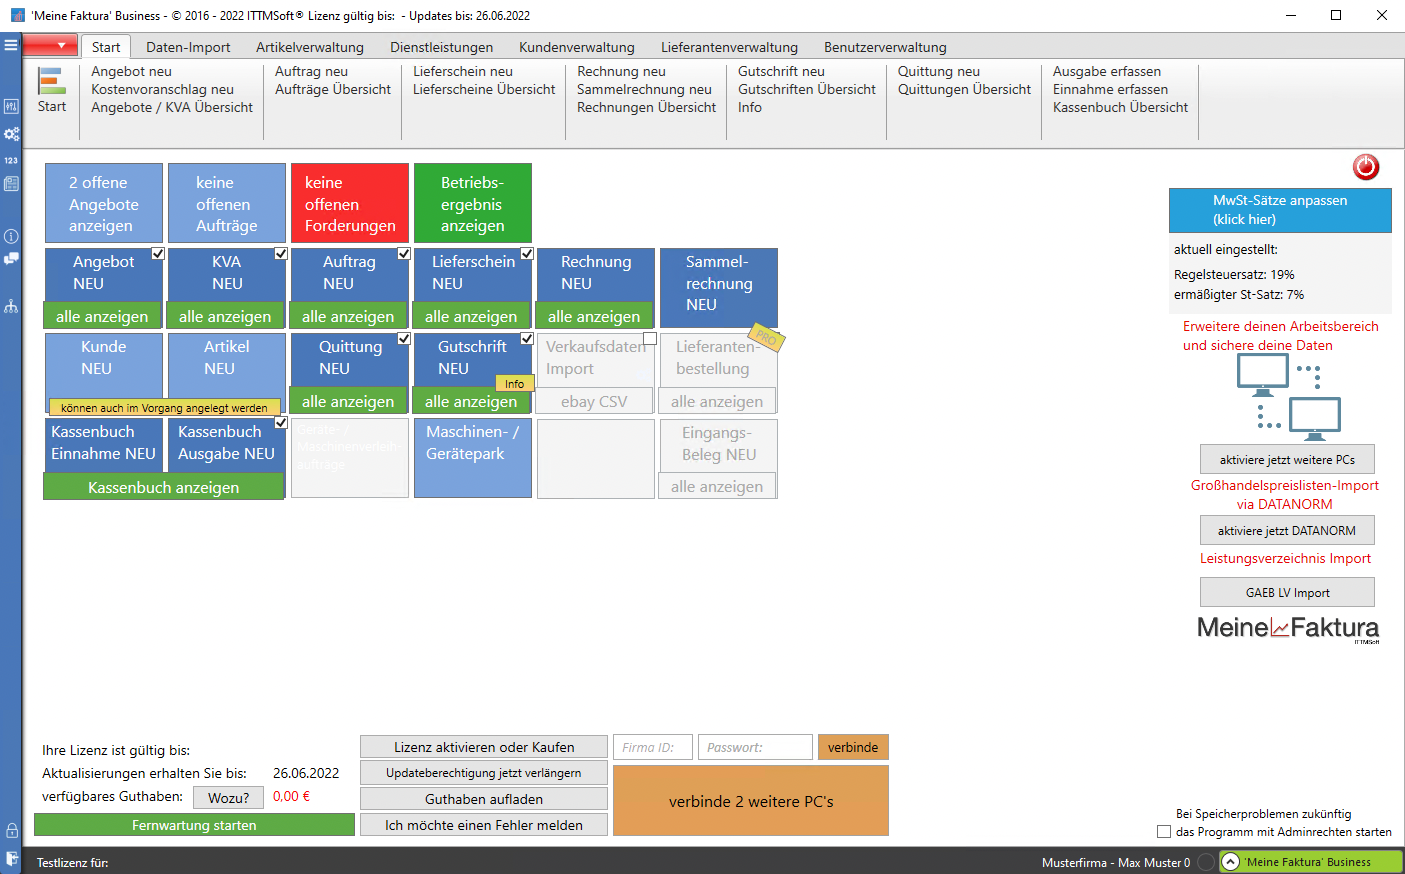The image size is (1405, 874).
Task: Click the Wozu? button
Action: coord(229,797)
